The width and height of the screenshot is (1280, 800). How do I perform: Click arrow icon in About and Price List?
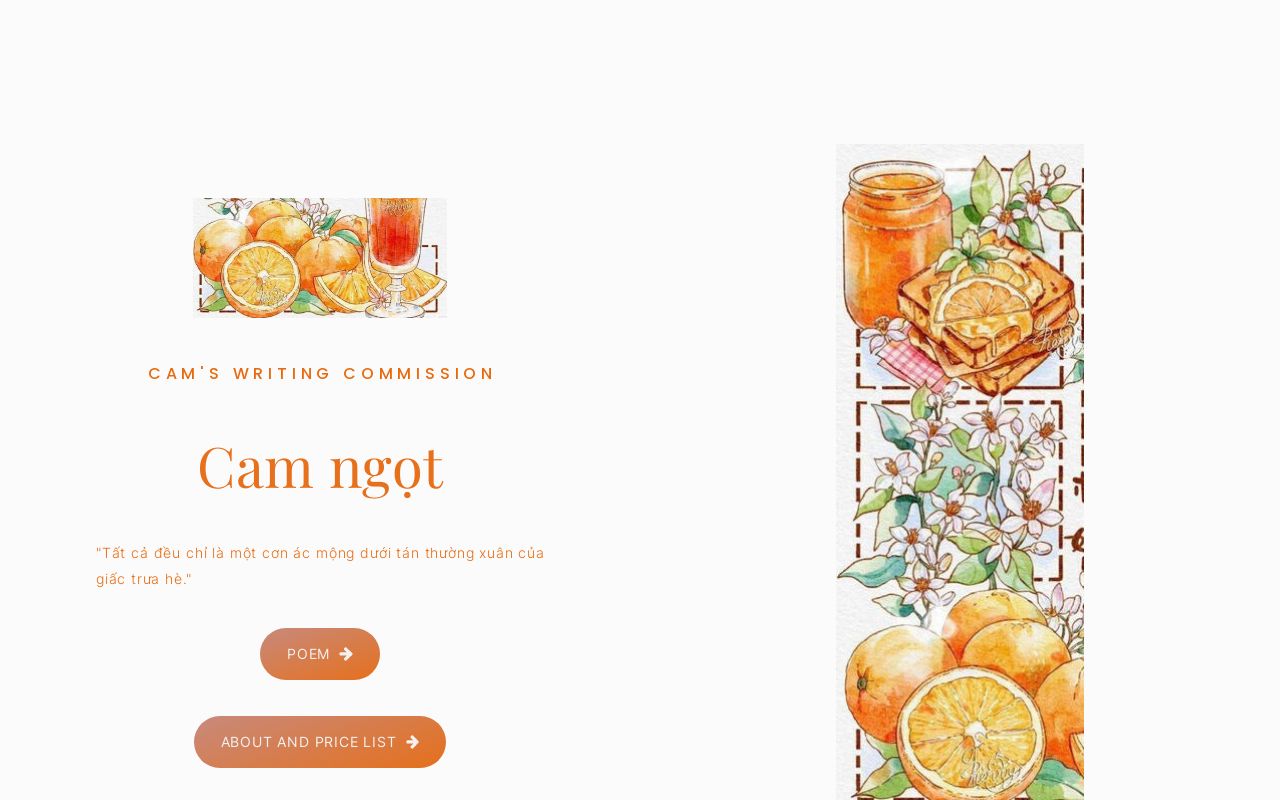(412, 742)
